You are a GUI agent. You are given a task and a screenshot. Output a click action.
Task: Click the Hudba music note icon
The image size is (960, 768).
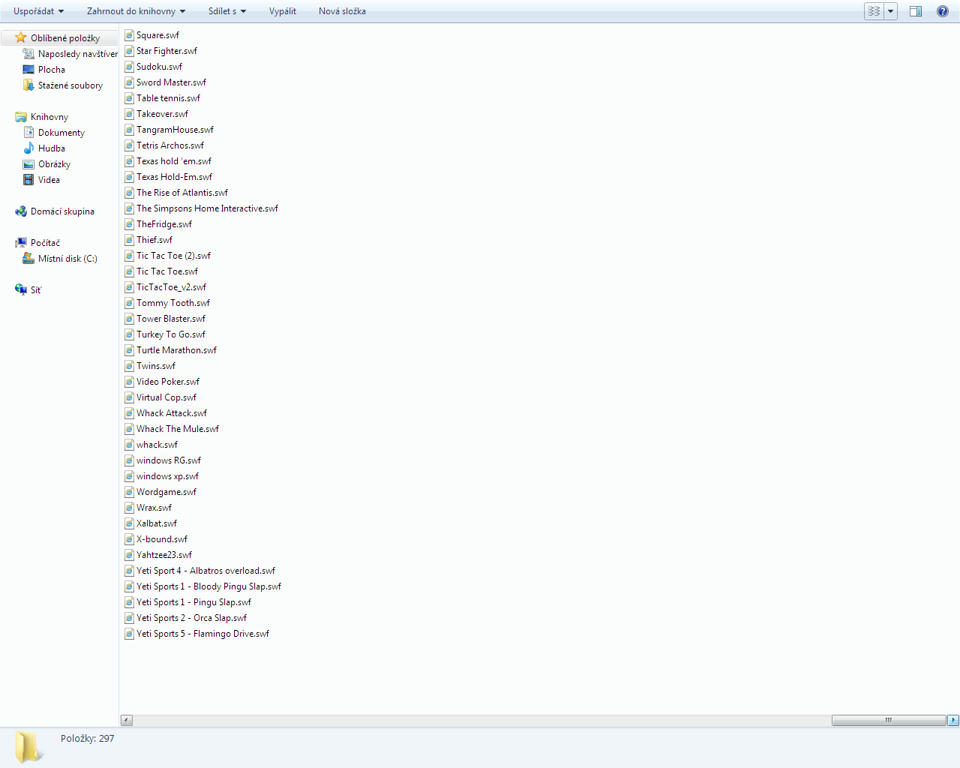[x=28, y=148]
